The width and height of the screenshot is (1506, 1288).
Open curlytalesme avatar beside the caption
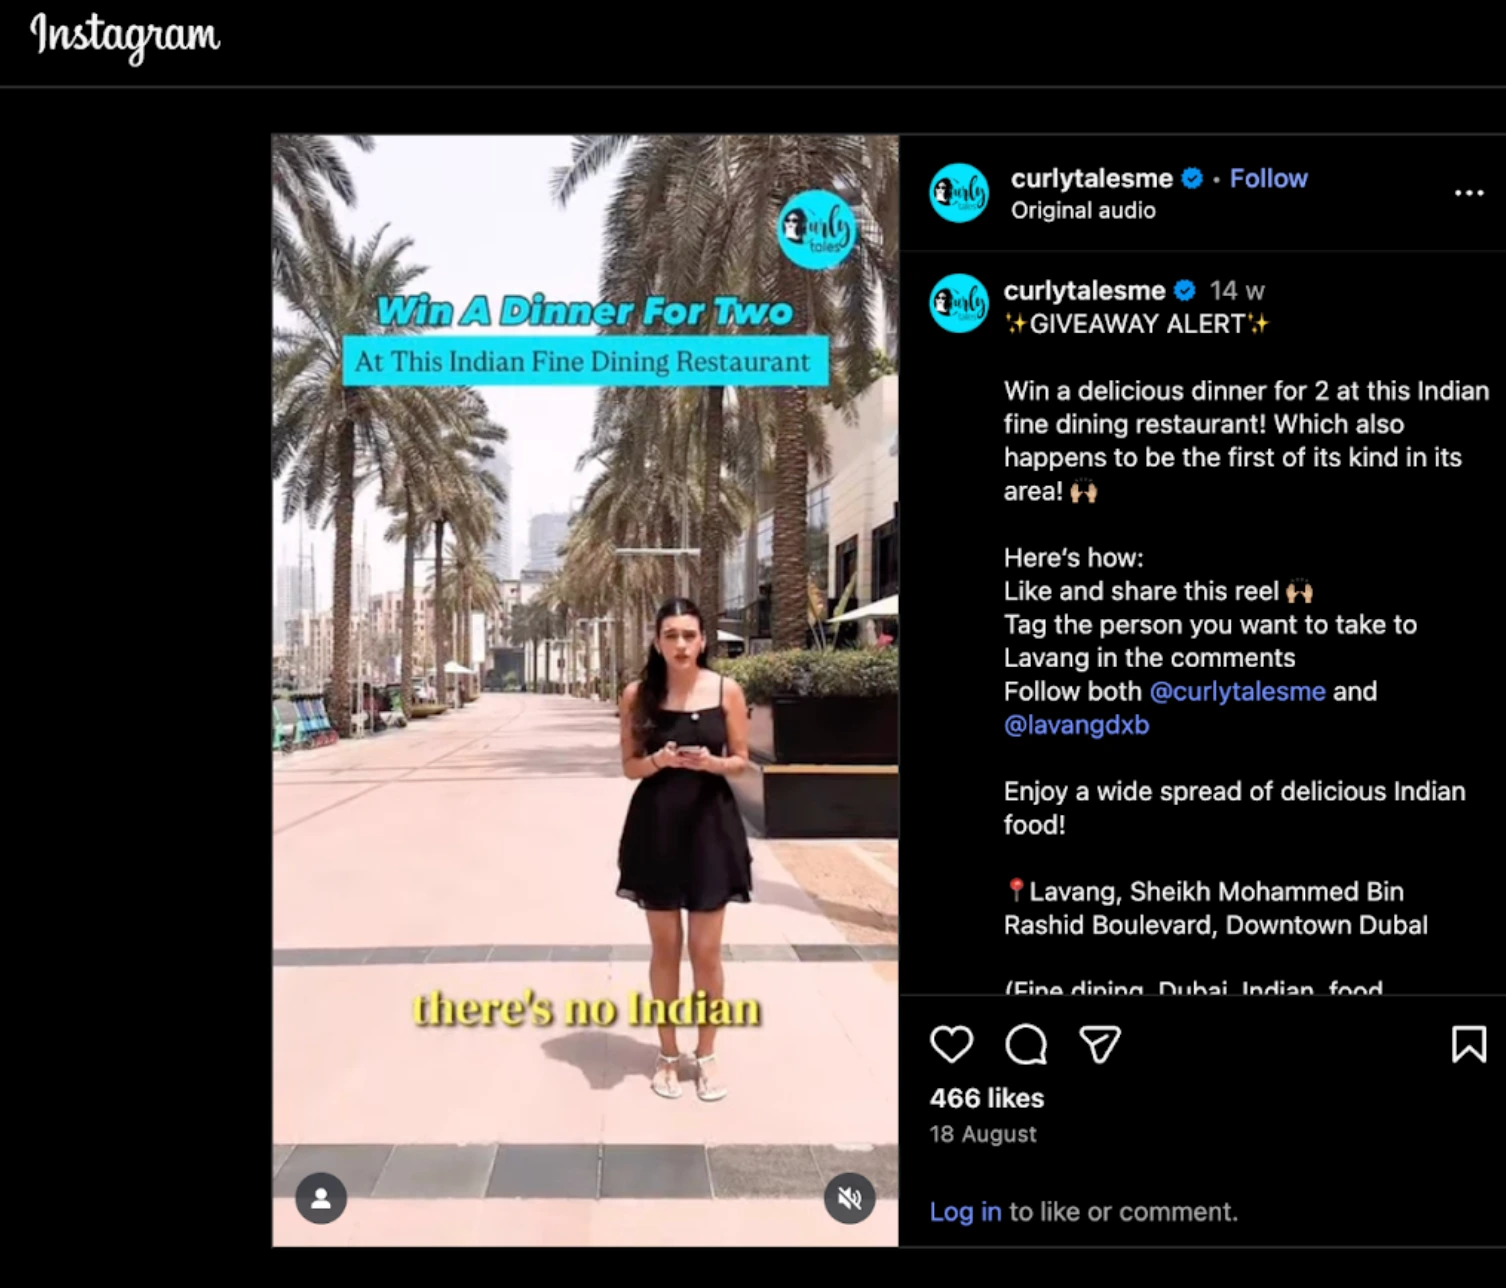pos(959,303)
